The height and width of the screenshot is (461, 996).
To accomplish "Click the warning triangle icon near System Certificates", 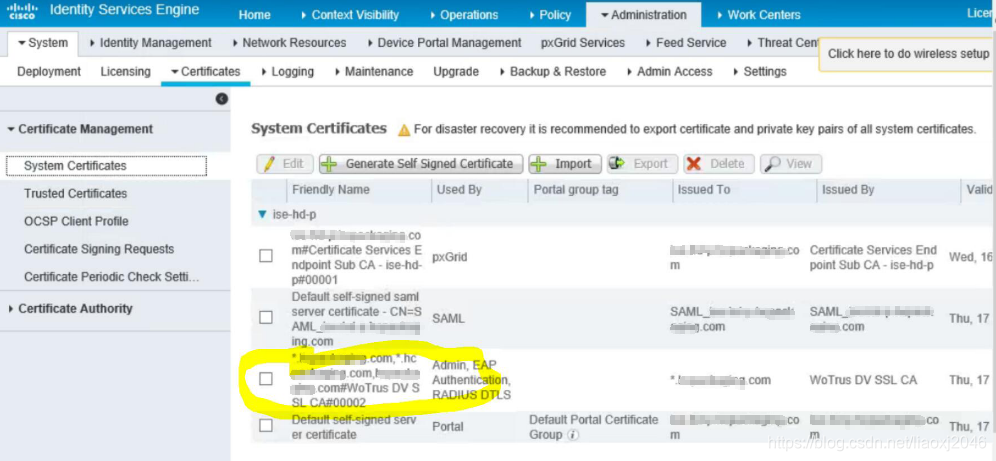I will point(404,130).
